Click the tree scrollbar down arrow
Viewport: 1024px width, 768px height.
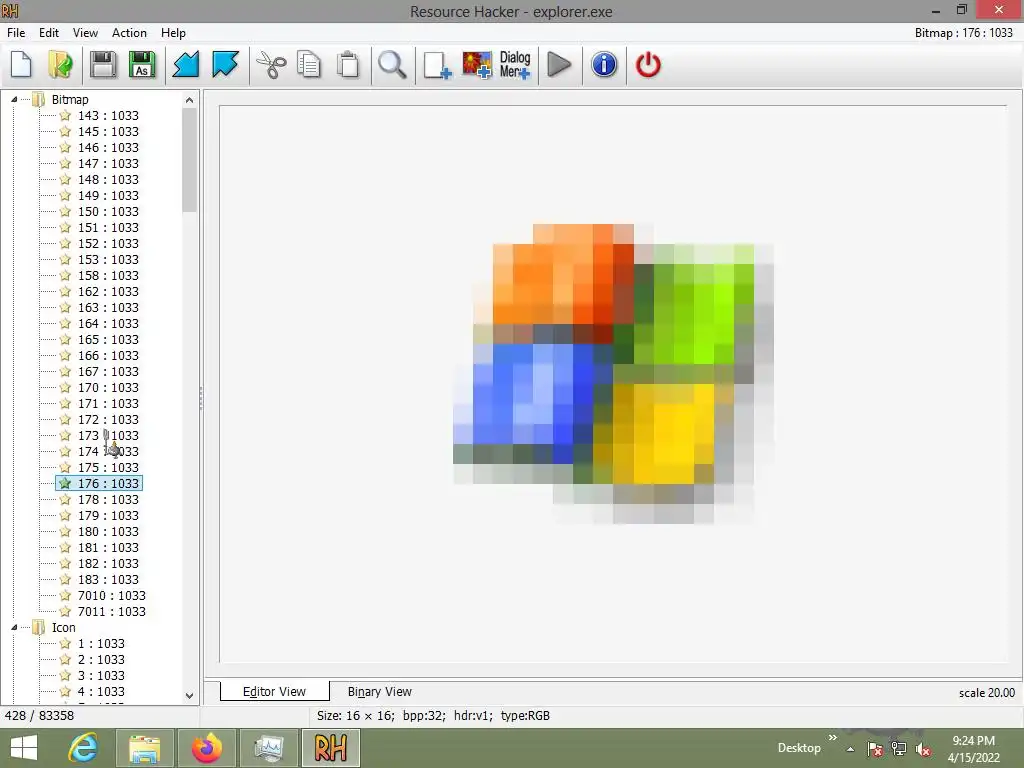[x=189, y=696]
